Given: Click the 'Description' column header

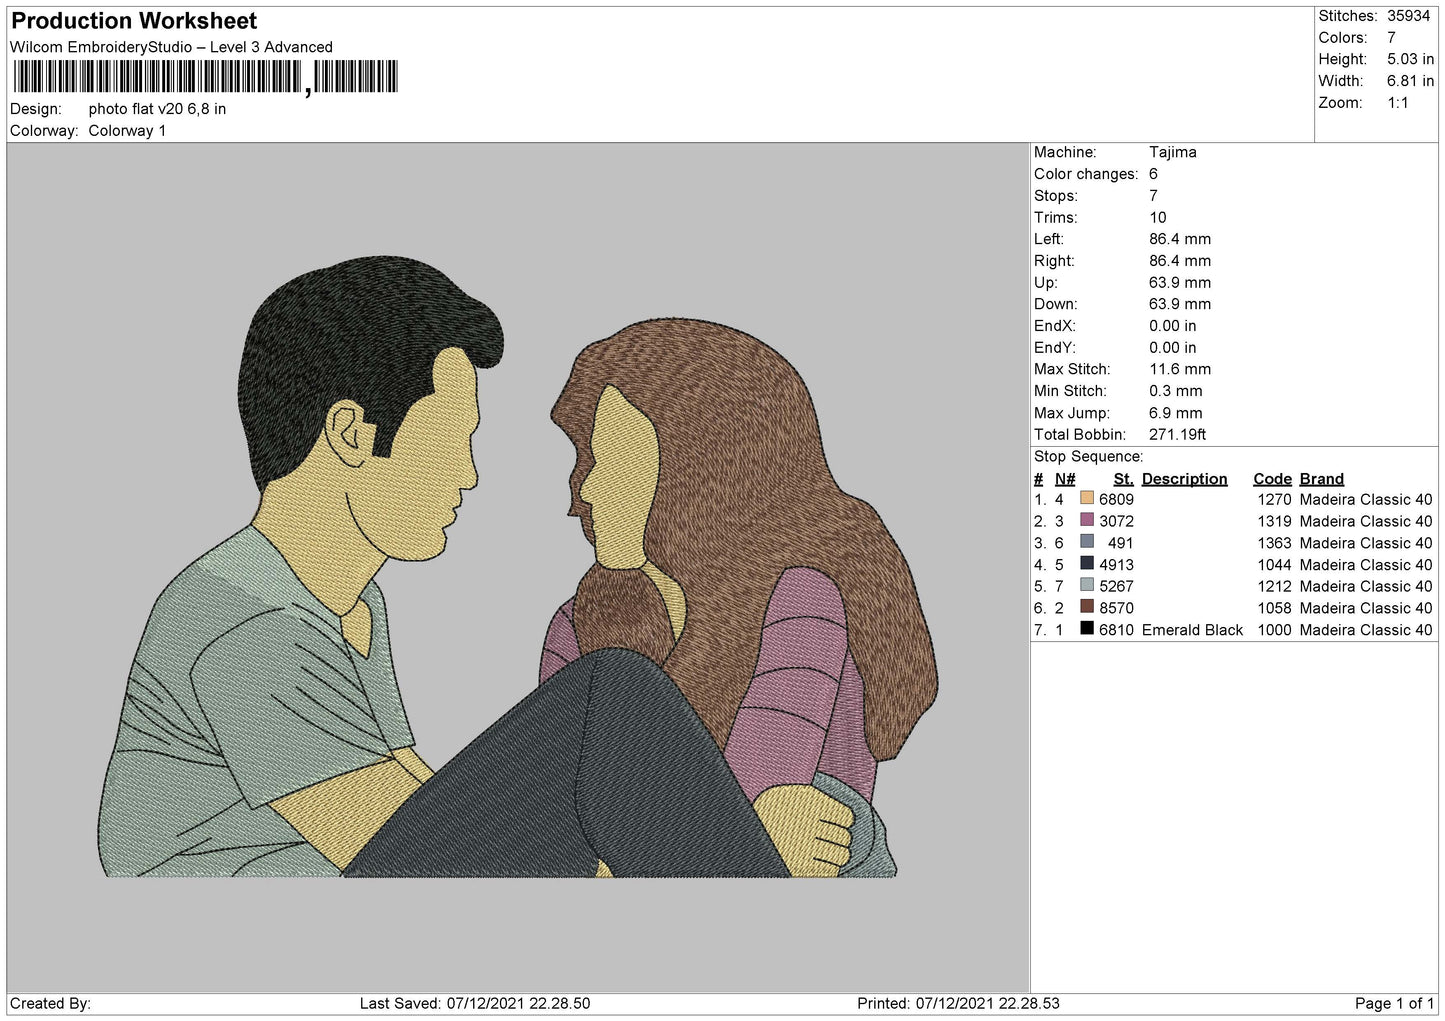Looking at the screenshot, I should click(1184, 479).
